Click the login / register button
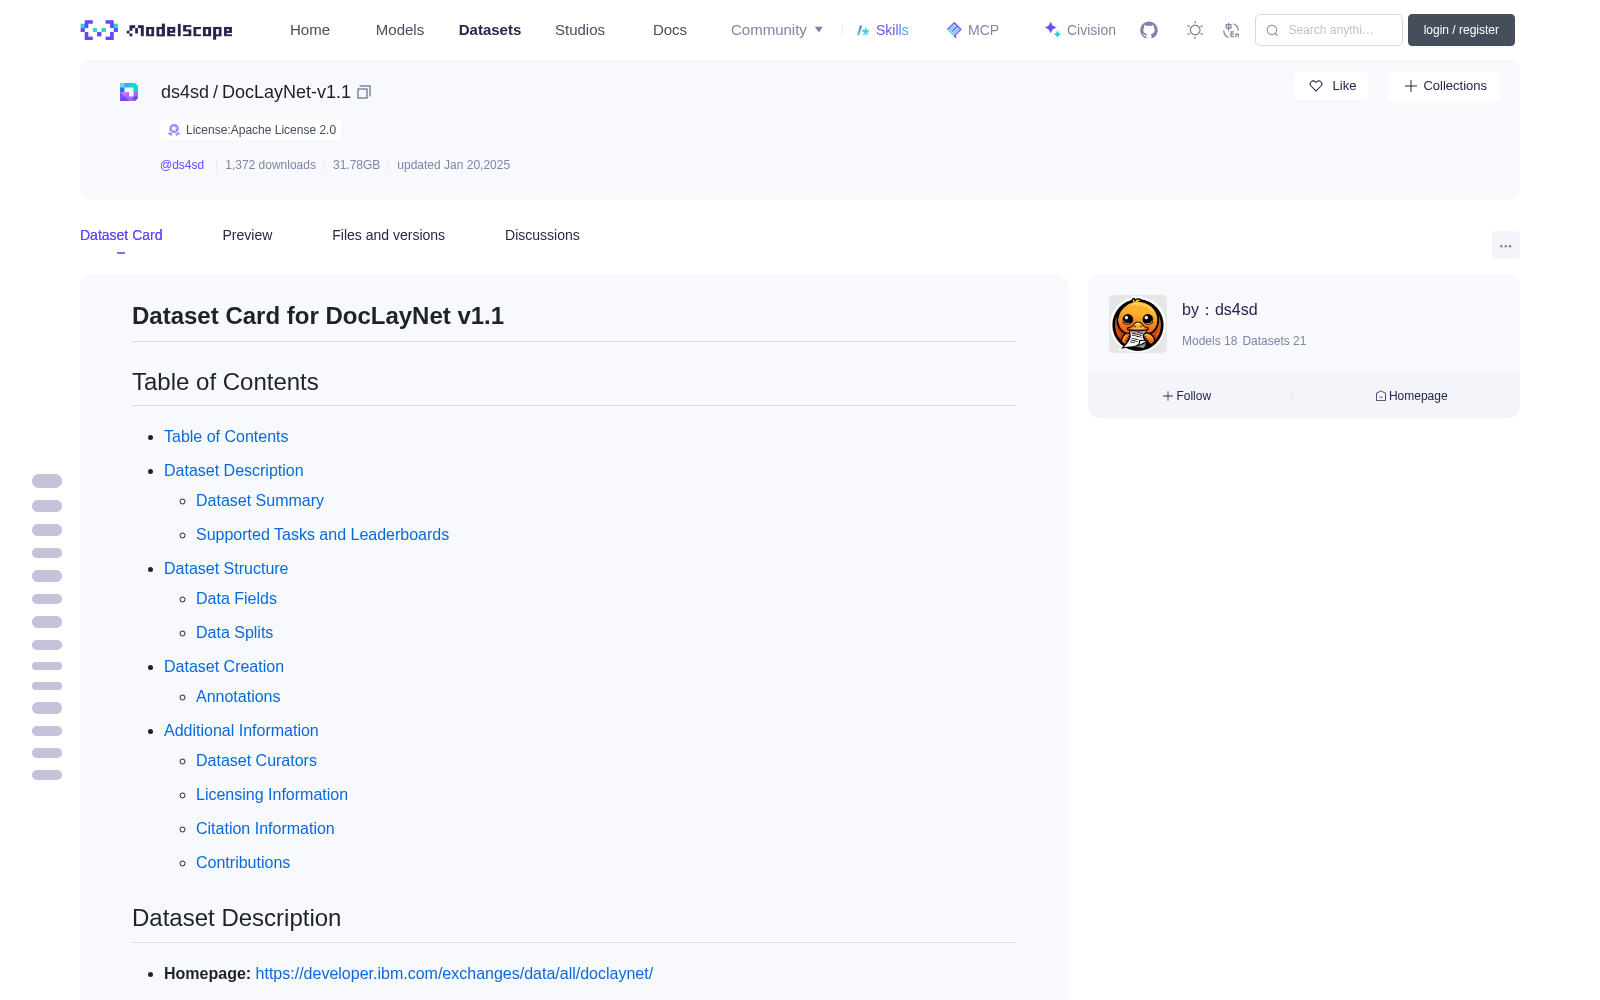Image resolution: width=1600 pixels, height=1000 pixels. tap(1461, 30)
